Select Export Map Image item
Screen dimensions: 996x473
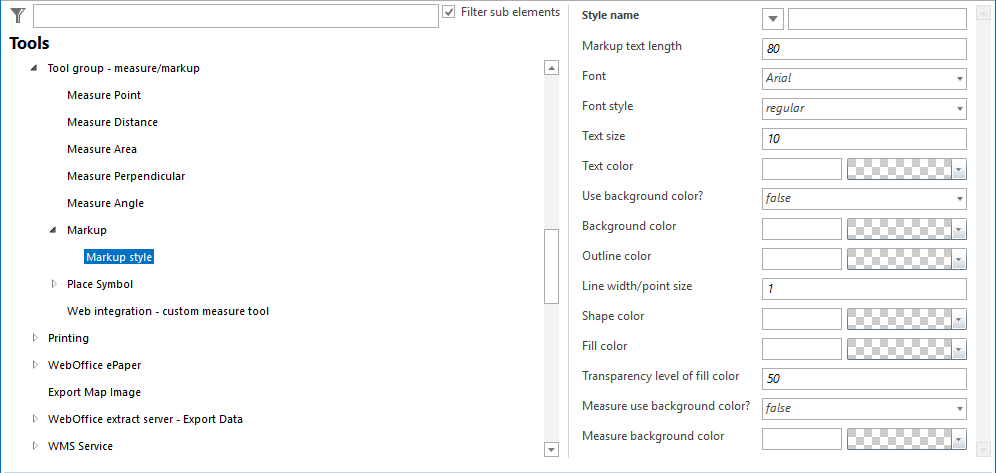(95, 392)
